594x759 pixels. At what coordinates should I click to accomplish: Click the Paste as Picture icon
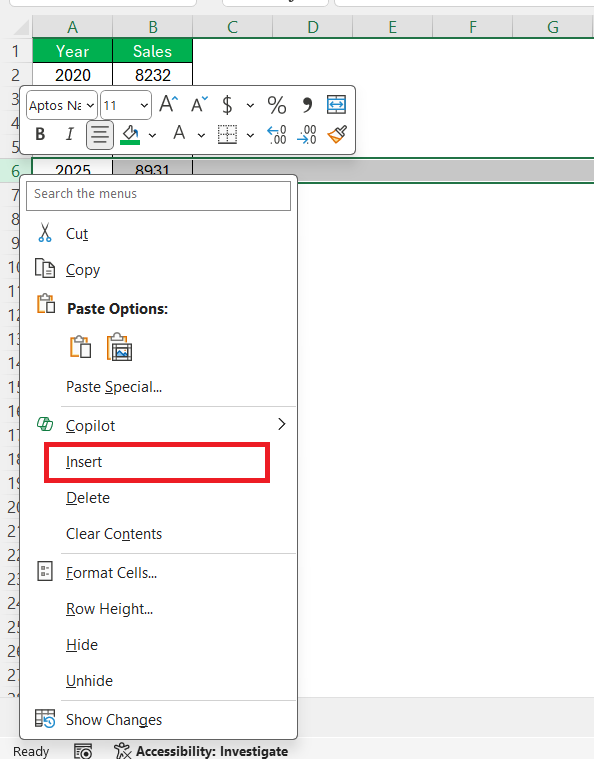[x=119, y=347]
